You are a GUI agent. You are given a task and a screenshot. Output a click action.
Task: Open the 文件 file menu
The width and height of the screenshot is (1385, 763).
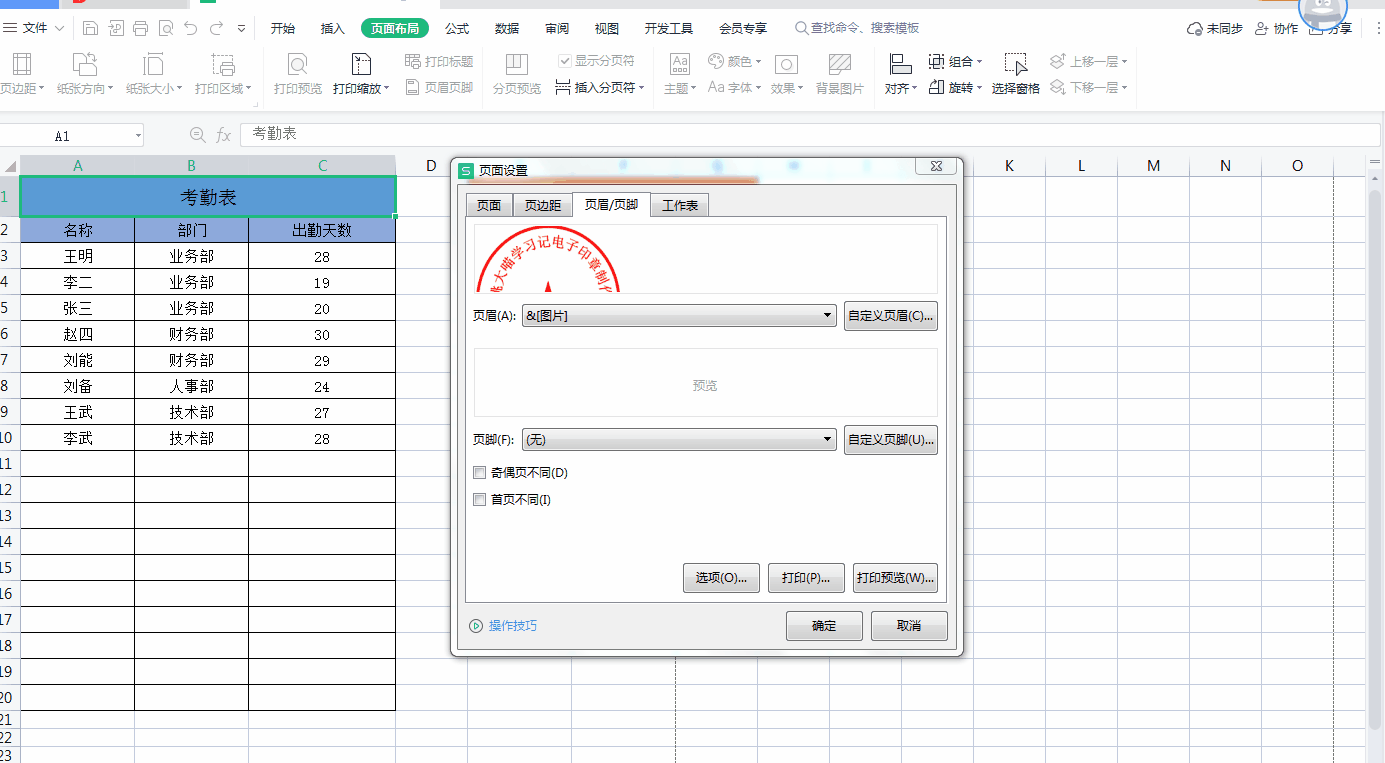[x=34, y=29]
